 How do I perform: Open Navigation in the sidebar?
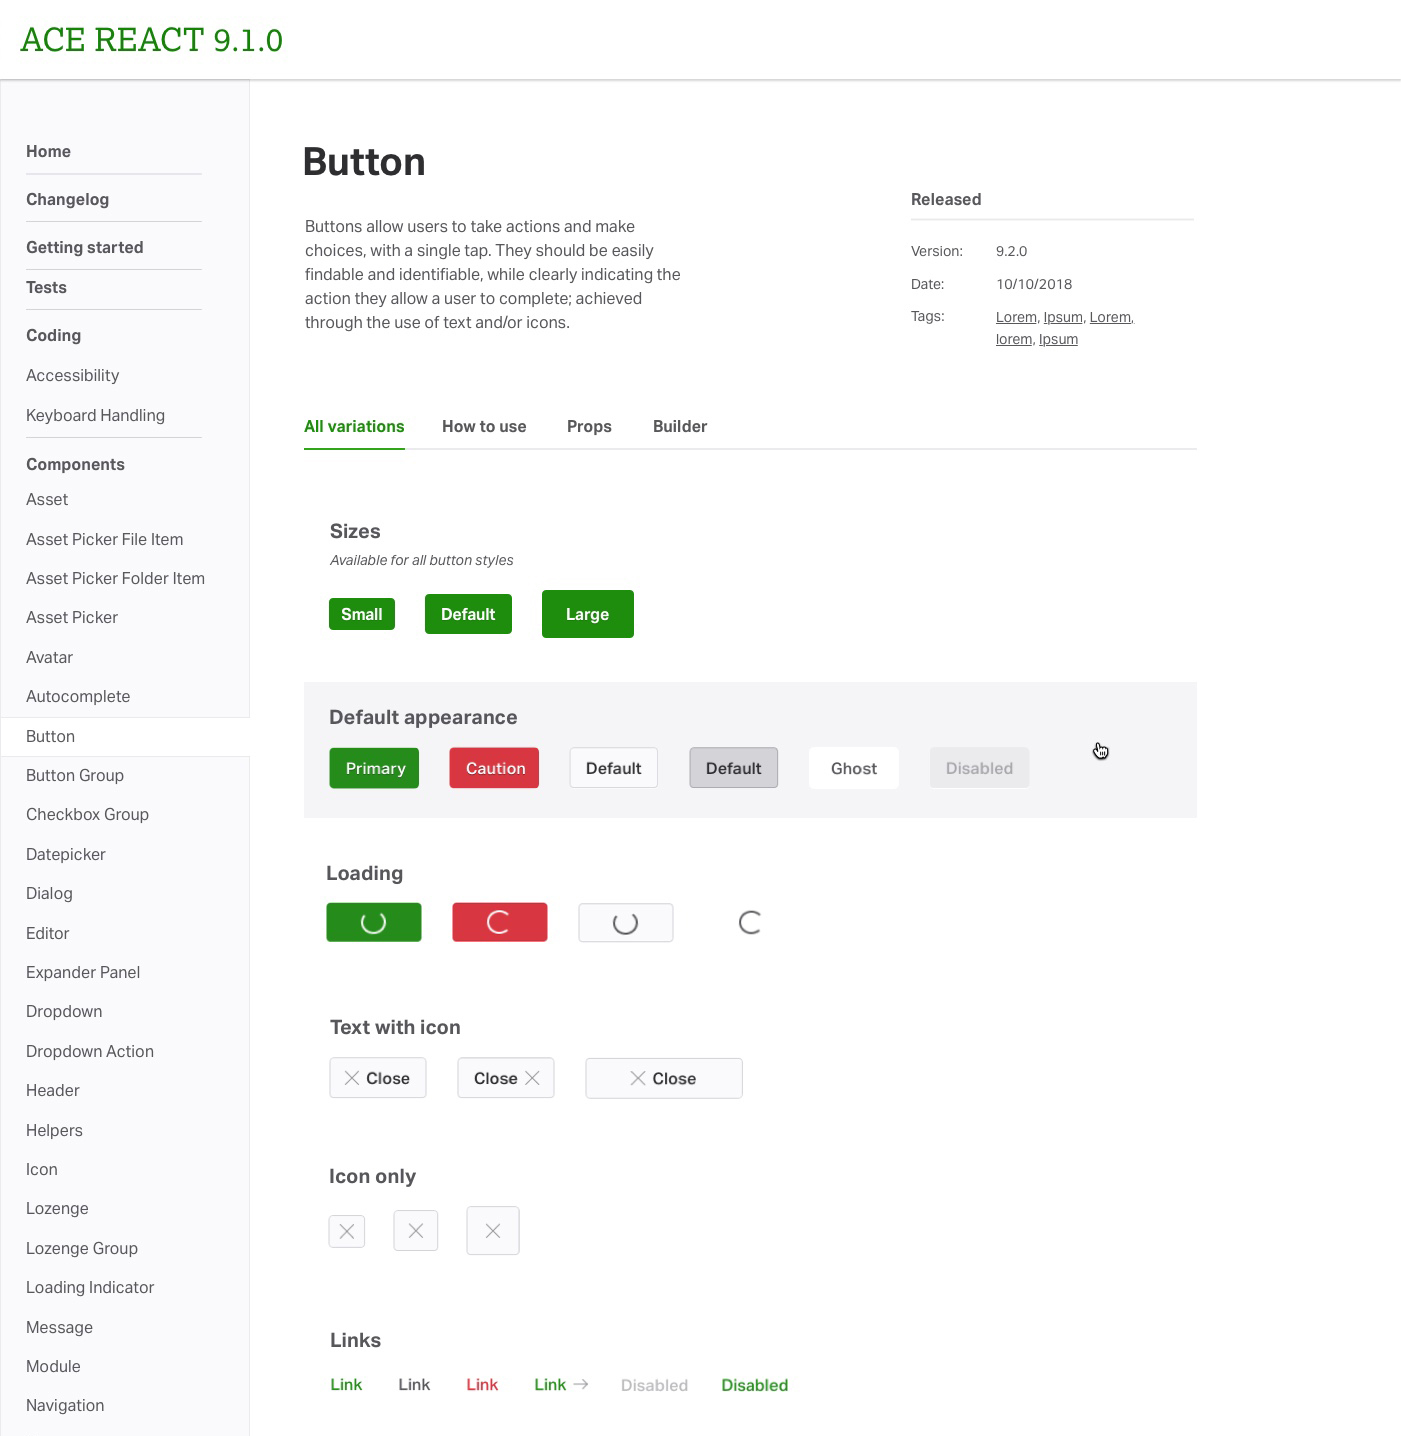point(65,1405)
